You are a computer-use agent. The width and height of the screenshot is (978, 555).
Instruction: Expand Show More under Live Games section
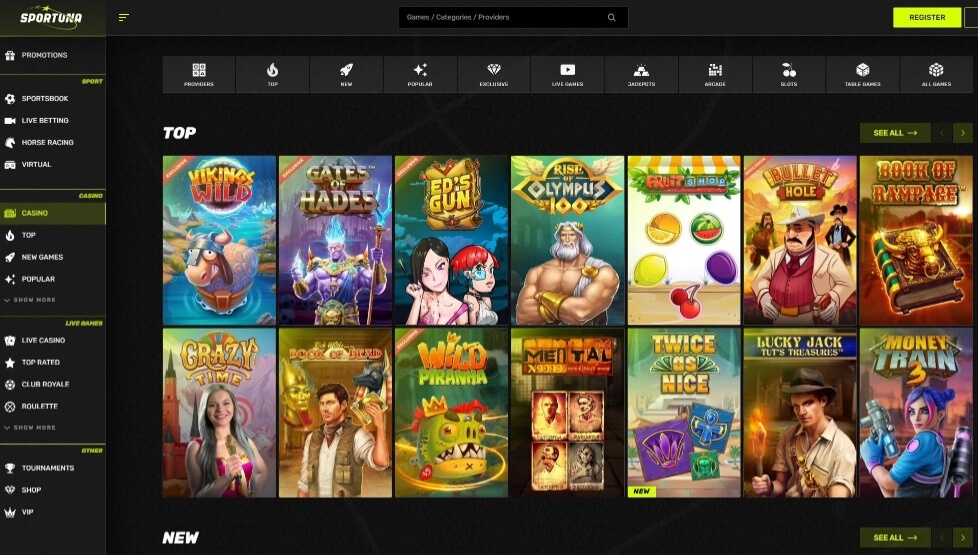point(30,428)
